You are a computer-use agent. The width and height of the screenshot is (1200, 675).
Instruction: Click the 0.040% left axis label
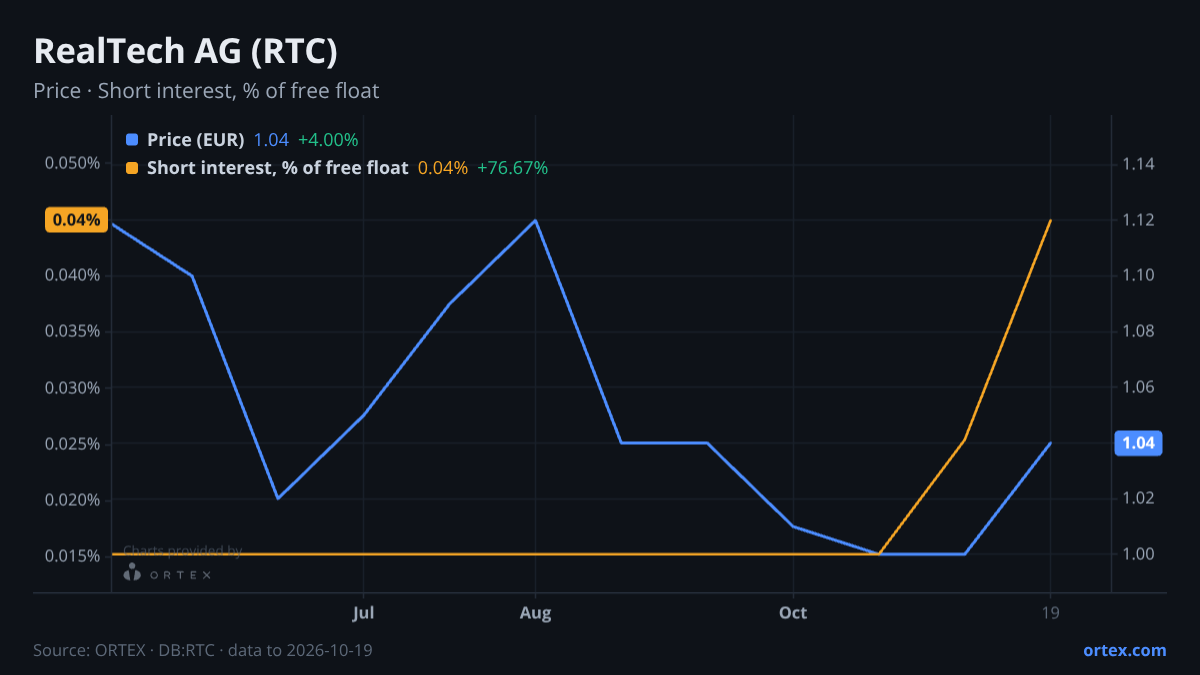click(x=72, y=276)
